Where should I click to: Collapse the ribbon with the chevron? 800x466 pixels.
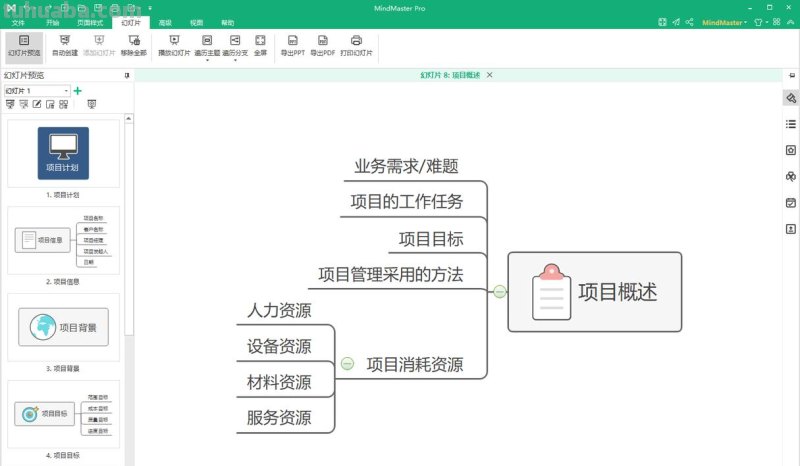[x=791, y=22]
